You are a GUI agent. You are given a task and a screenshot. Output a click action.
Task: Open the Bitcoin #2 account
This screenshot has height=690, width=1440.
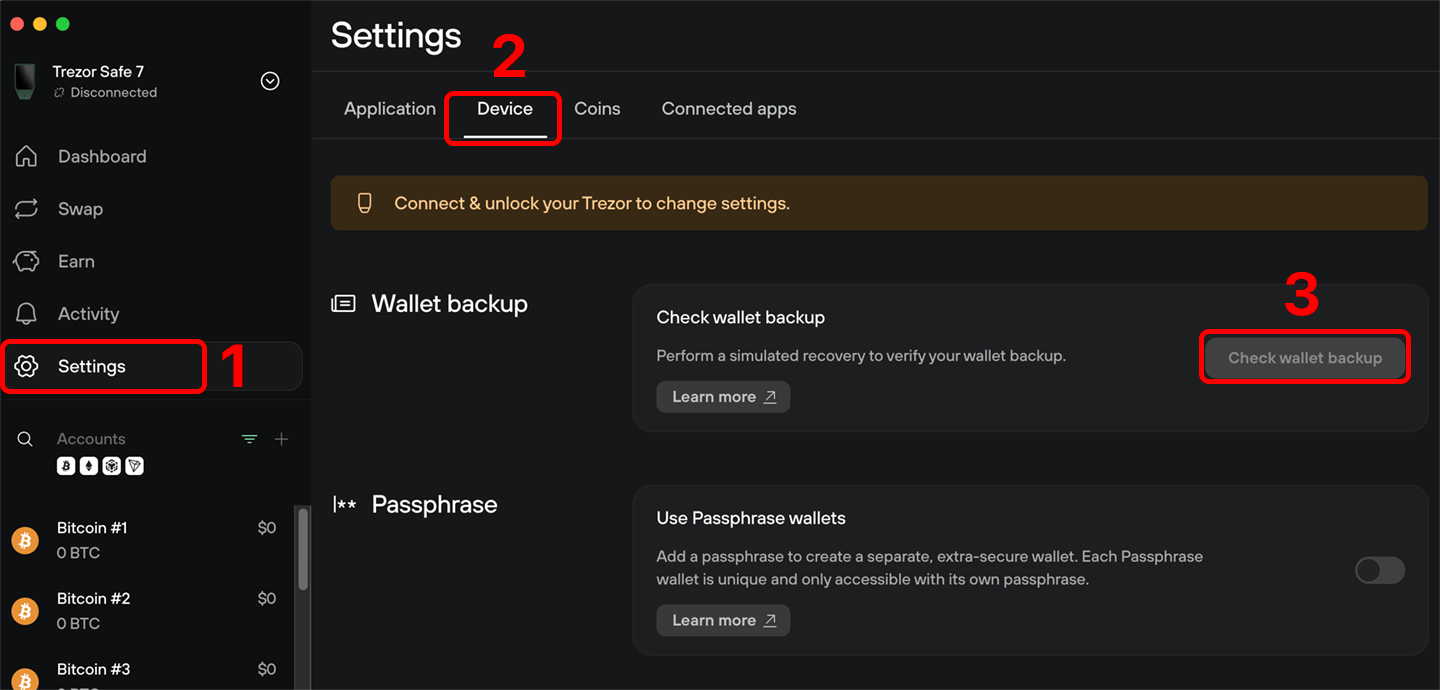click(x=147, y=611)
